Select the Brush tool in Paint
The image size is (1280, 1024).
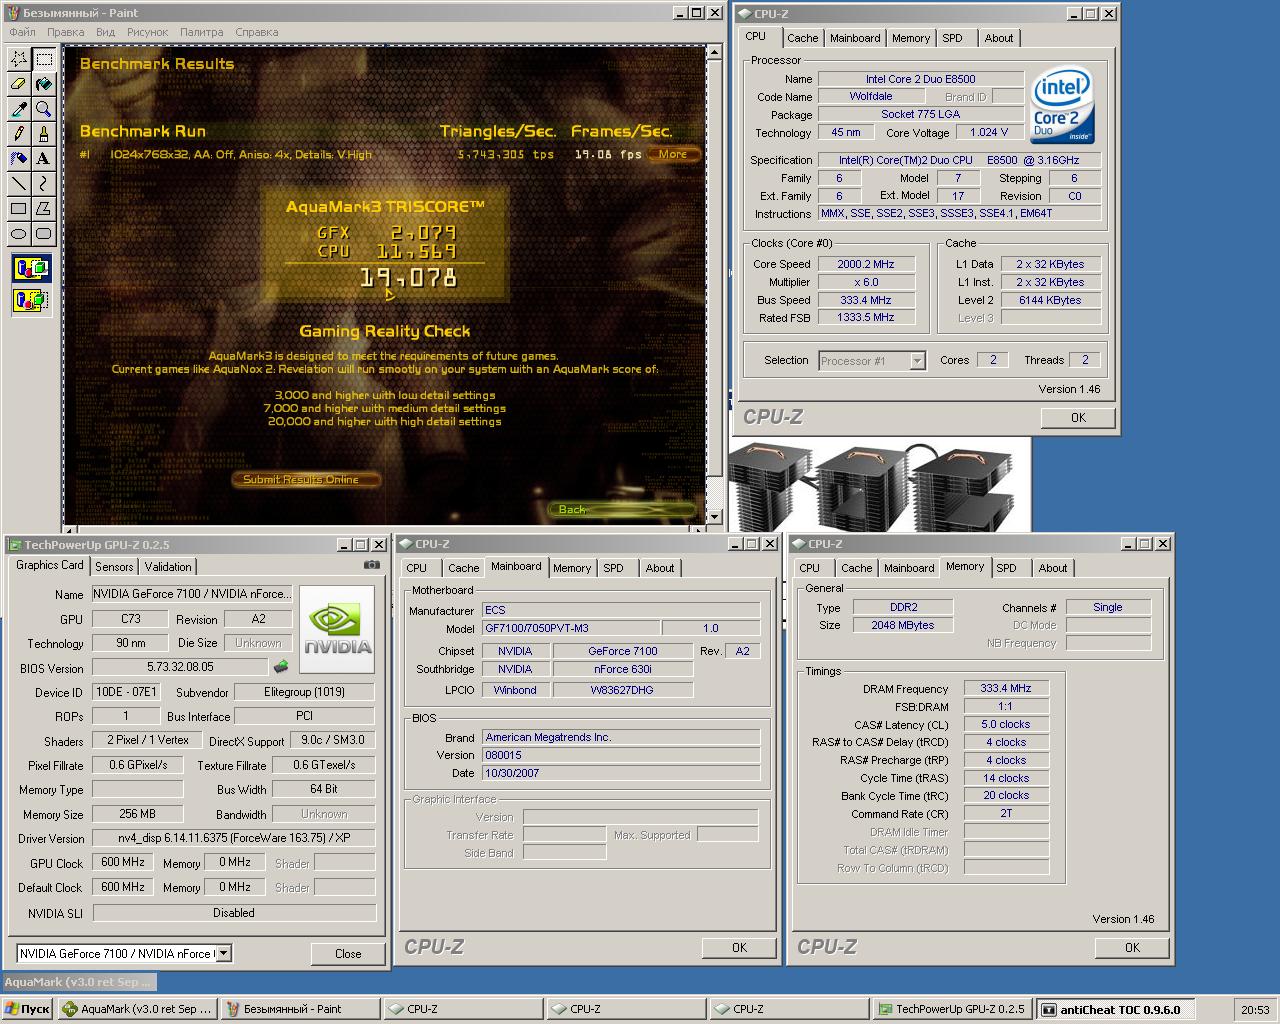[43, 134]
